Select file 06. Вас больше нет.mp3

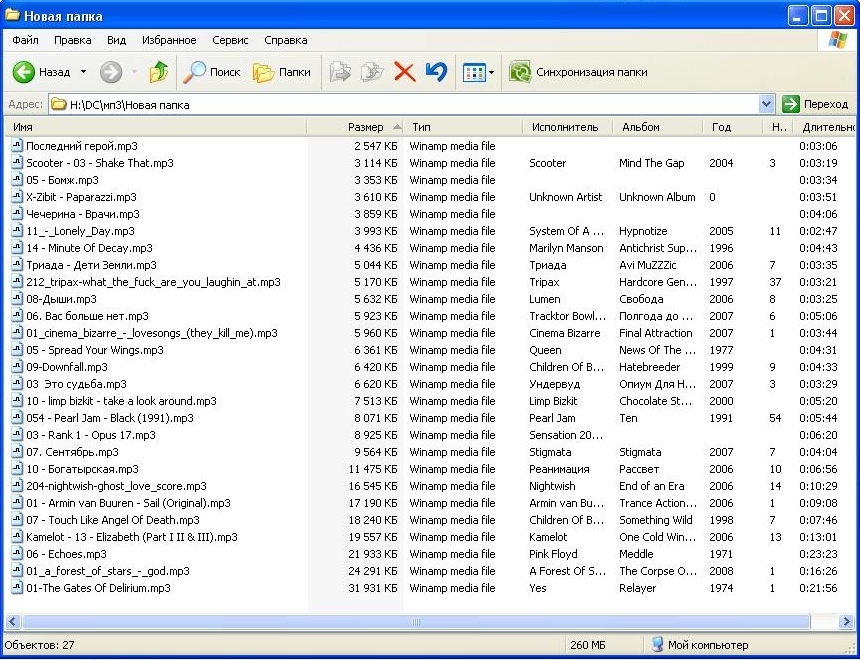87,316
